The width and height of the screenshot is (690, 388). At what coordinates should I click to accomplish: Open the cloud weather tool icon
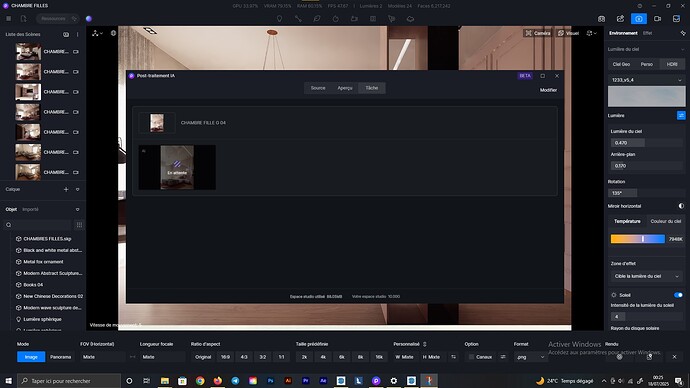410,19
